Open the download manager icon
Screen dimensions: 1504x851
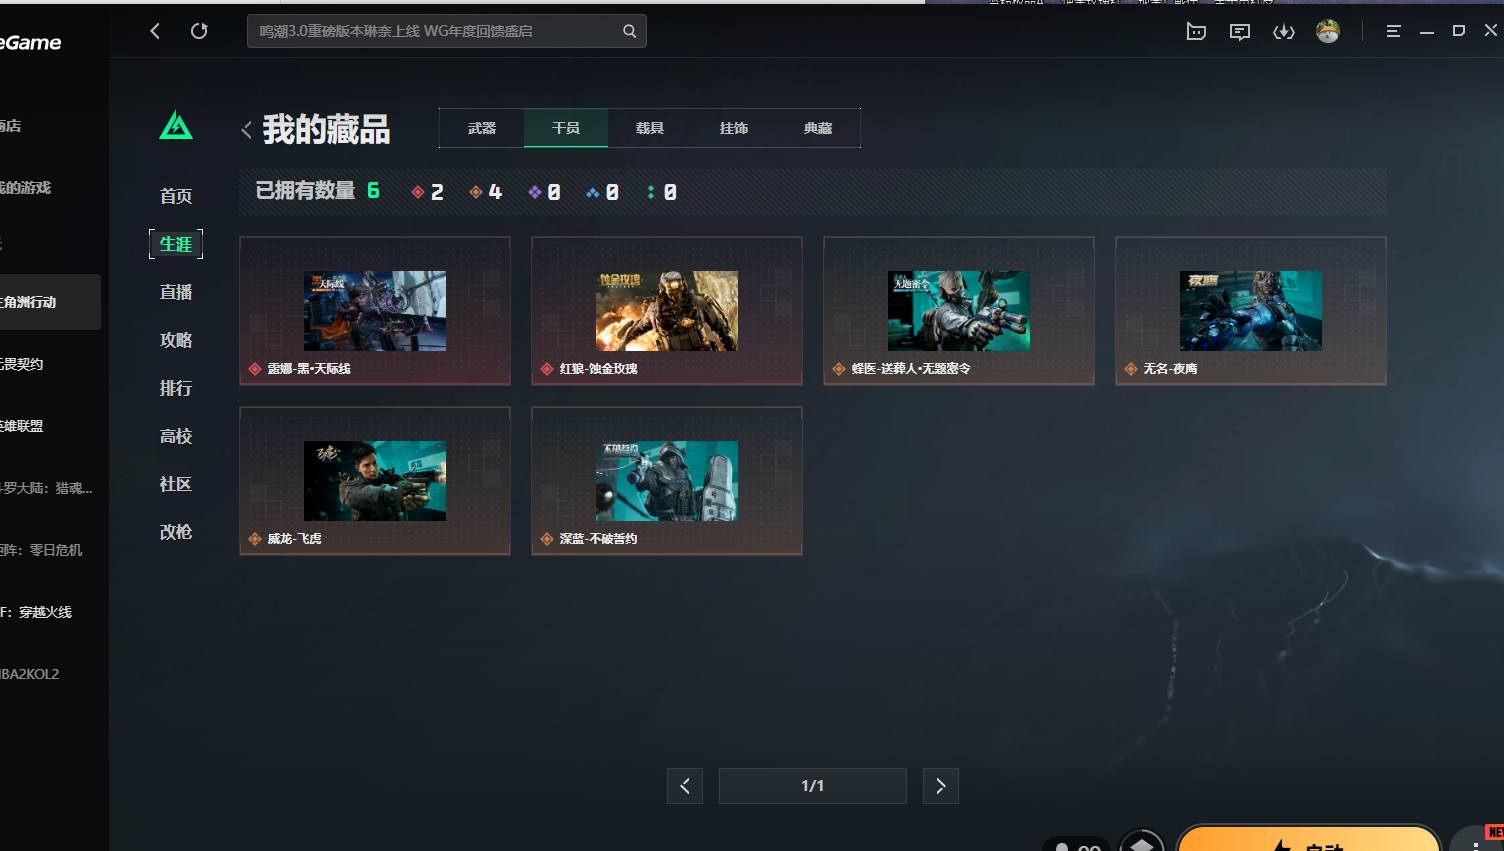pyautogui.click(x=1284, y=32)
